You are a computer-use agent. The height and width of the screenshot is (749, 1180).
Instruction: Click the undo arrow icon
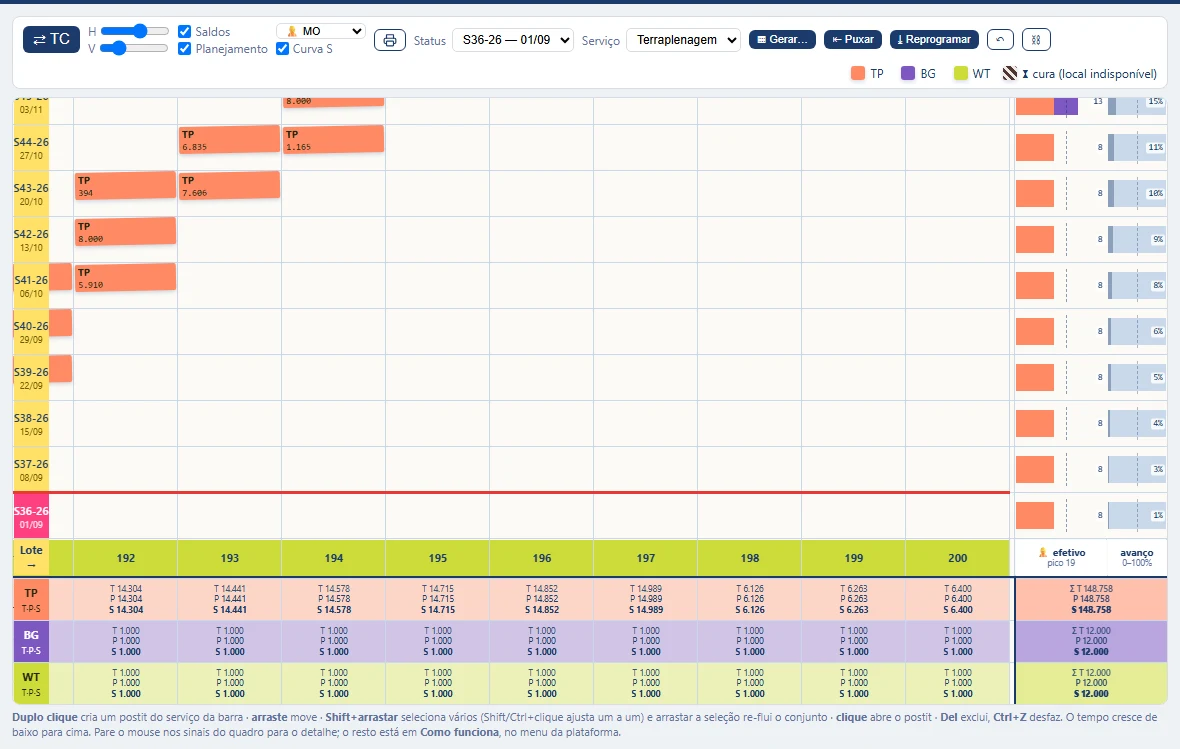[x=1000, y=39]
